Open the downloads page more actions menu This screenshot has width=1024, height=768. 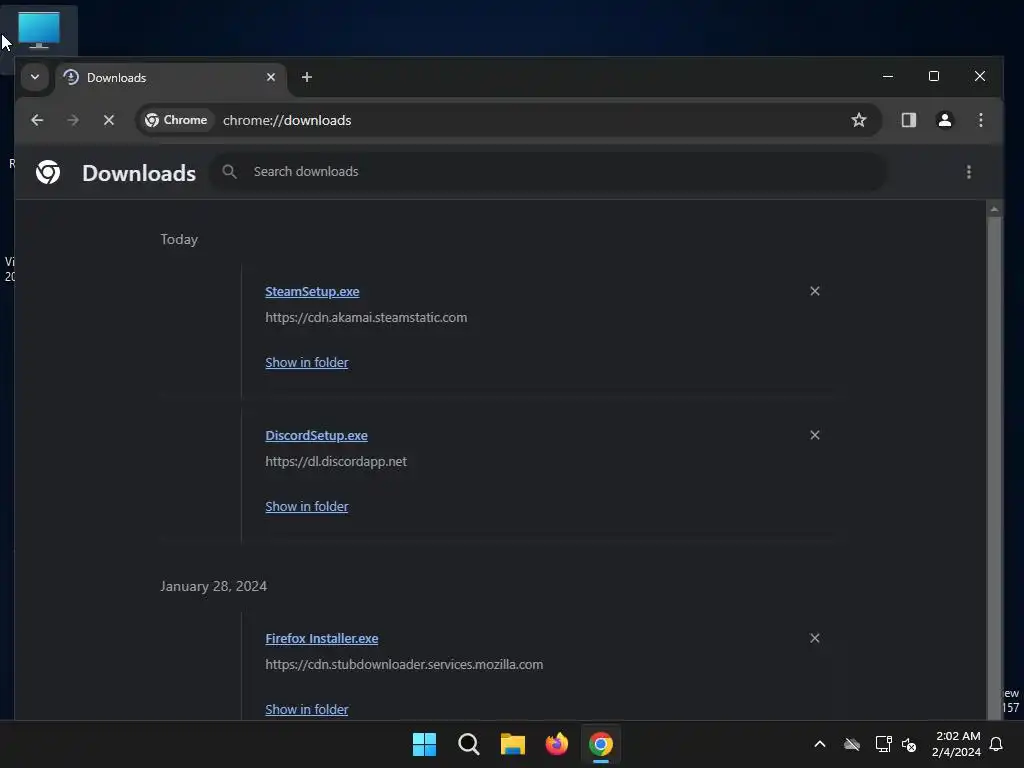tap(968, 172)
